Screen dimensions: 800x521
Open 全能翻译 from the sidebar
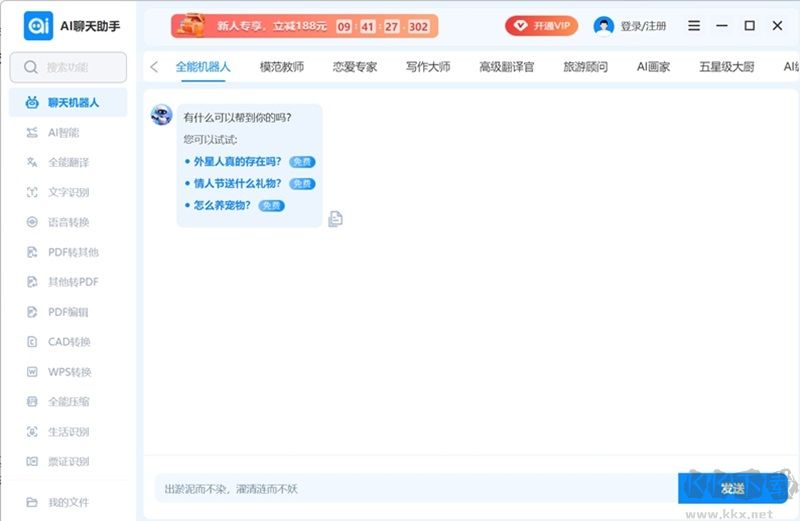click(x=68, y=162)
